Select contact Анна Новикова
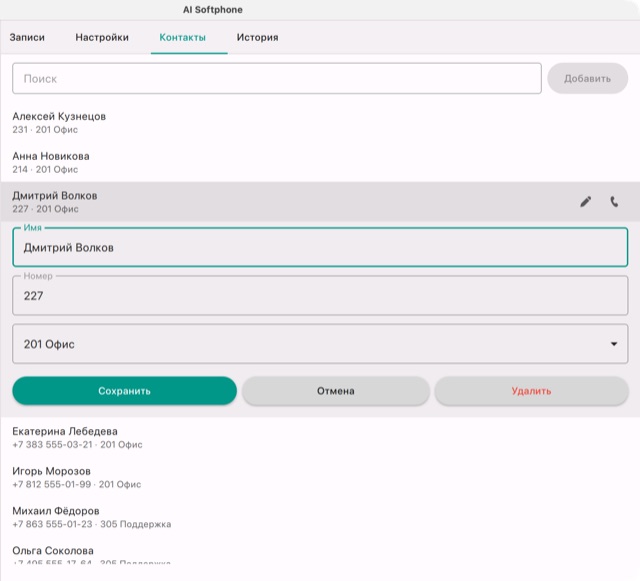Image resolution: width=640 pixels, height=581 pixels. tap(320, 162)
